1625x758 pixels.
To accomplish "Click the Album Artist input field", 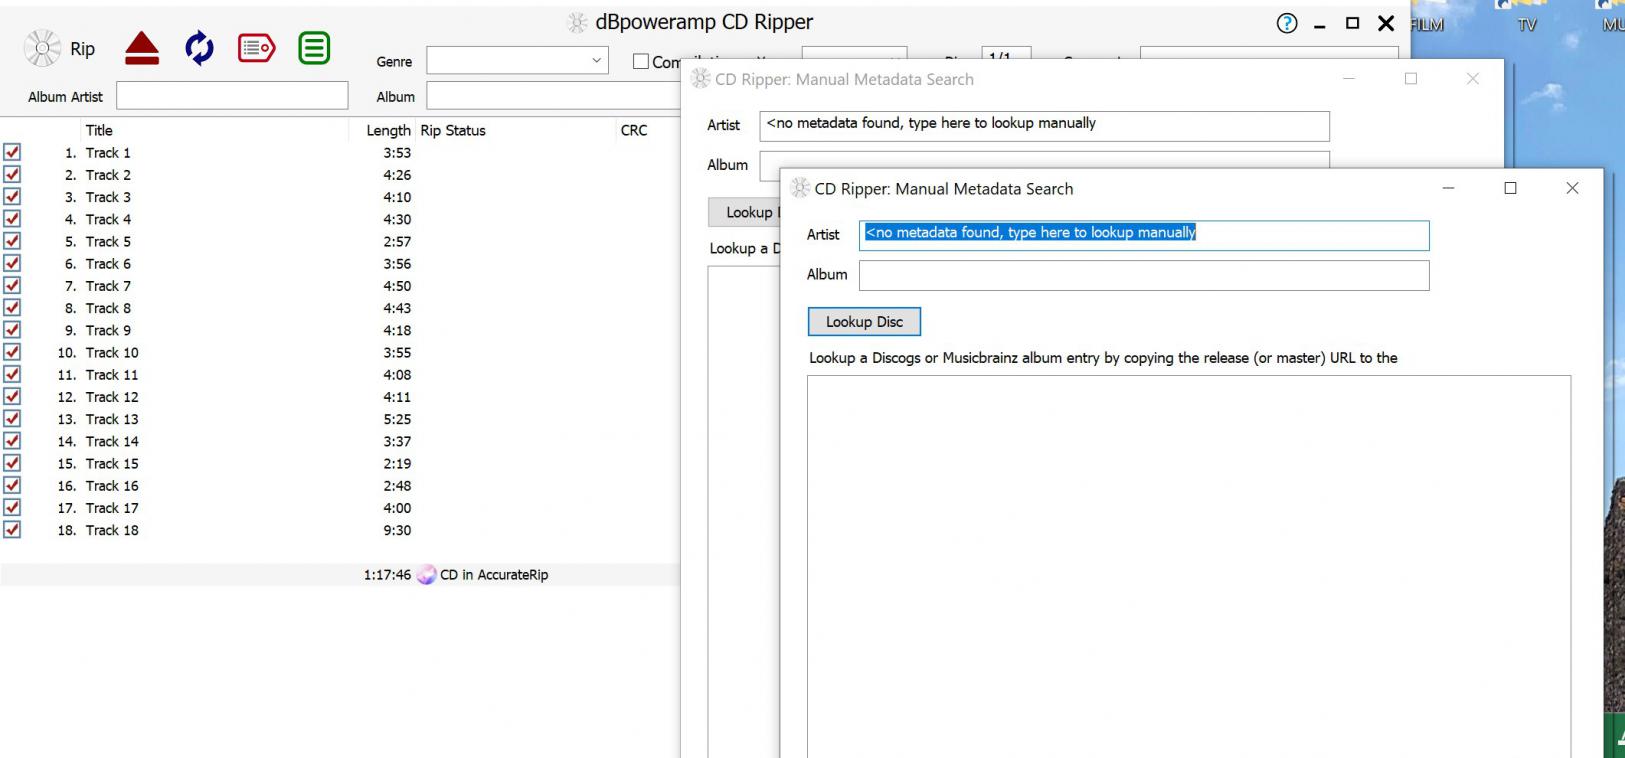I will pos(232,96).
